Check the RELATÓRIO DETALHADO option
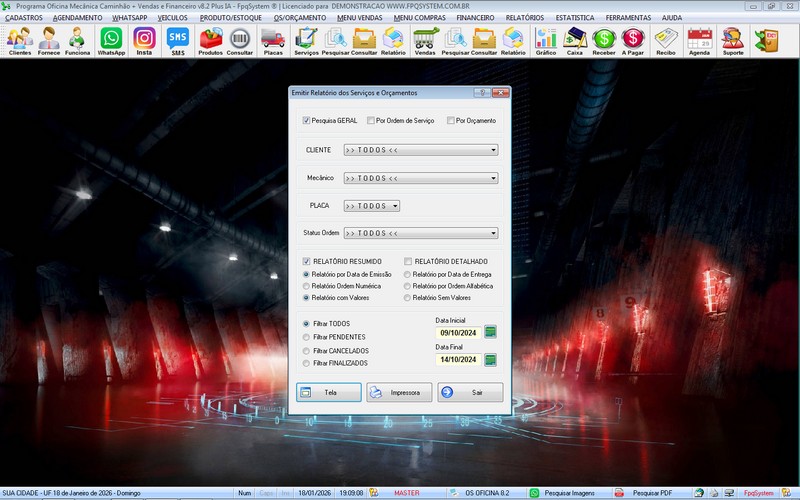This screenshot has height=500, width=800. point(408,261)
